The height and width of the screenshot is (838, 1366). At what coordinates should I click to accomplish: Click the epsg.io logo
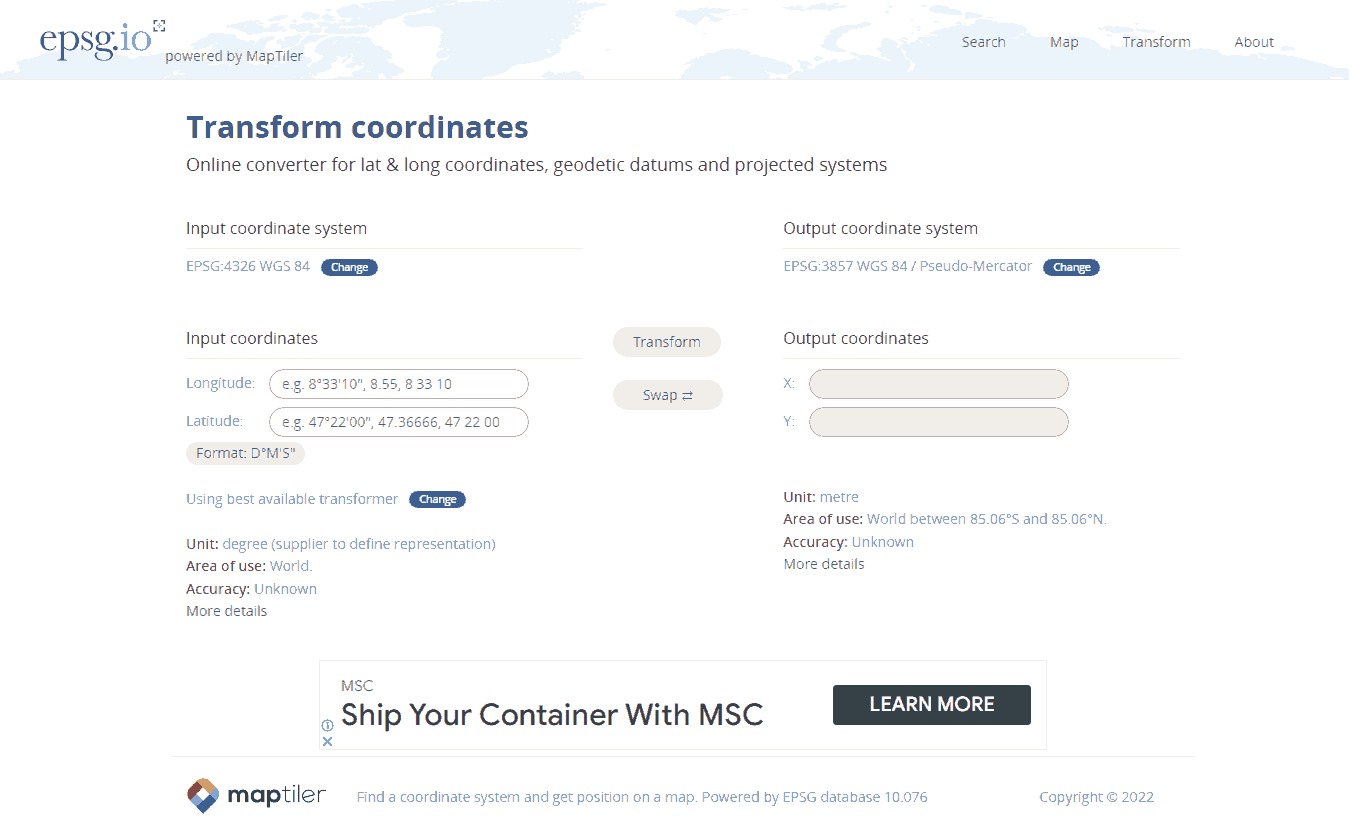point(96,39)
